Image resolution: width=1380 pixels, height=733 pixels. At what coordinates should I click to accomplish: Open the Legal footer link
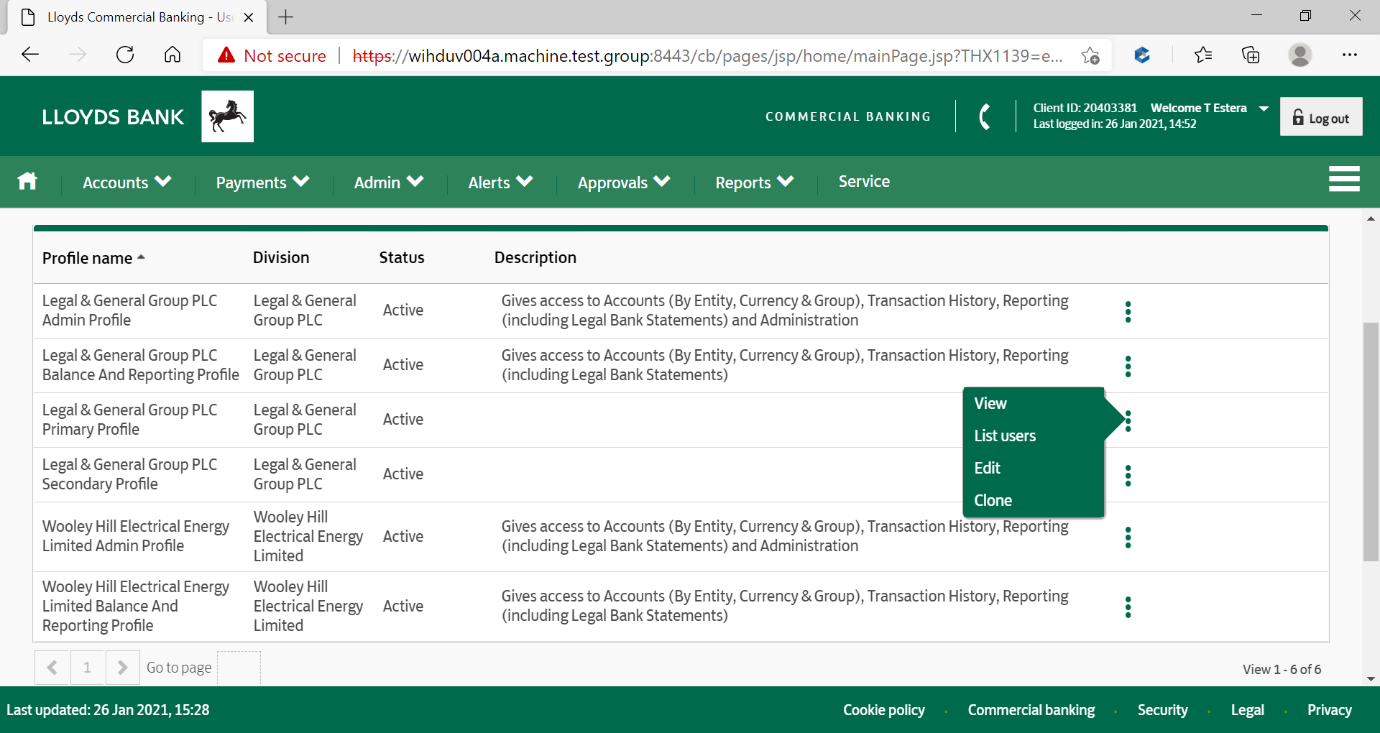coord(1247,710)
